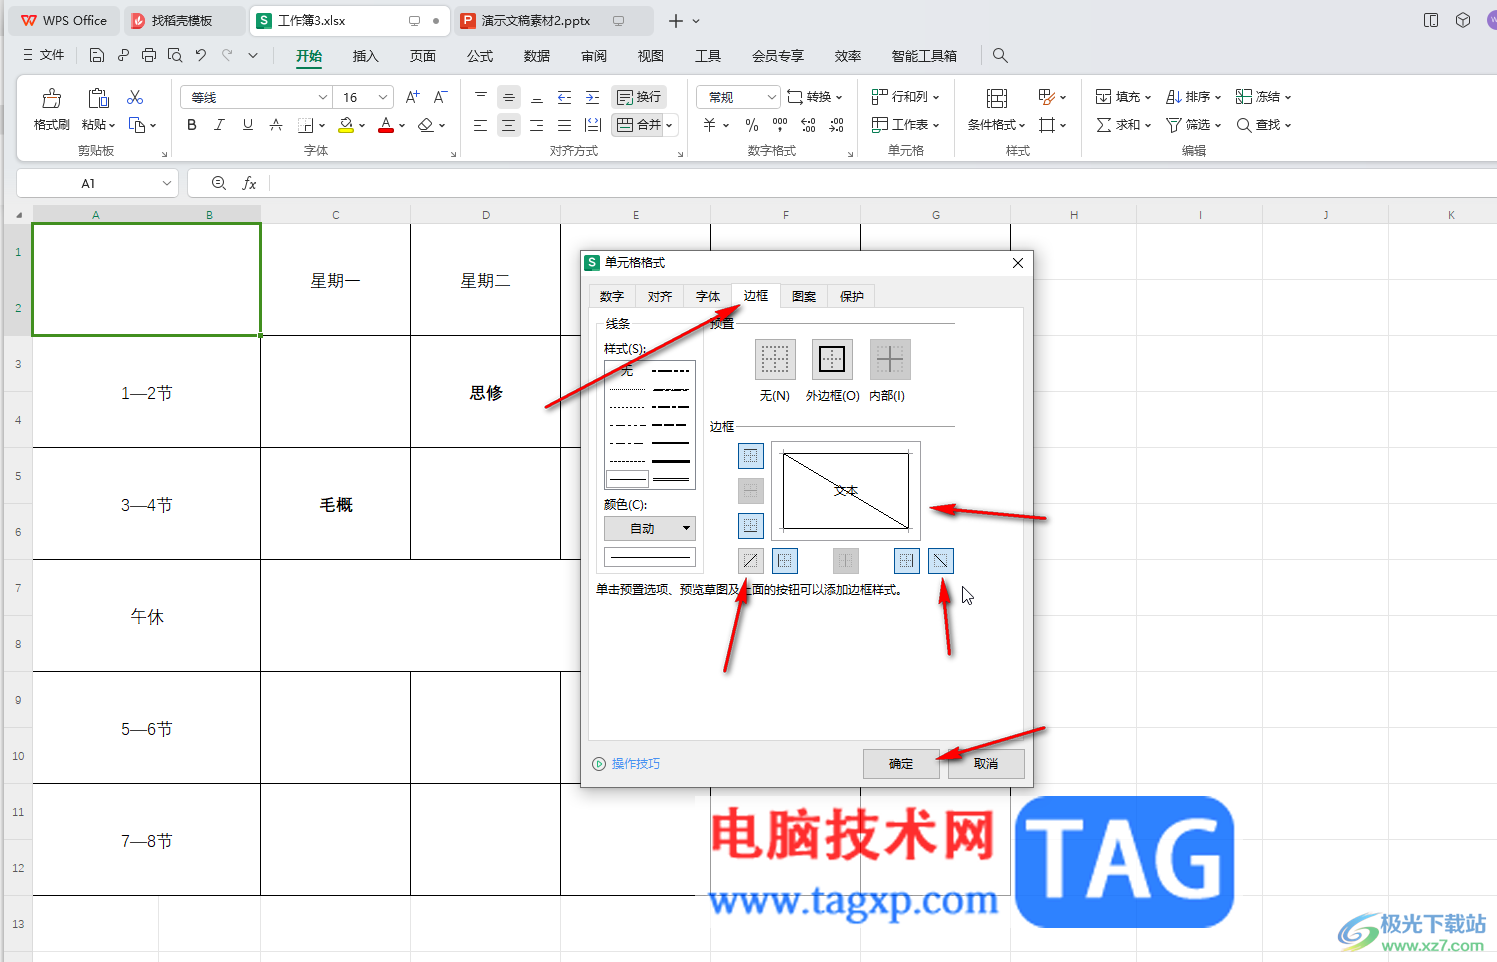The width and height of the screenshot is (1497, 962).
Task: Click the Format Painter (格式刷) icon
Action: tap(51, 98)
